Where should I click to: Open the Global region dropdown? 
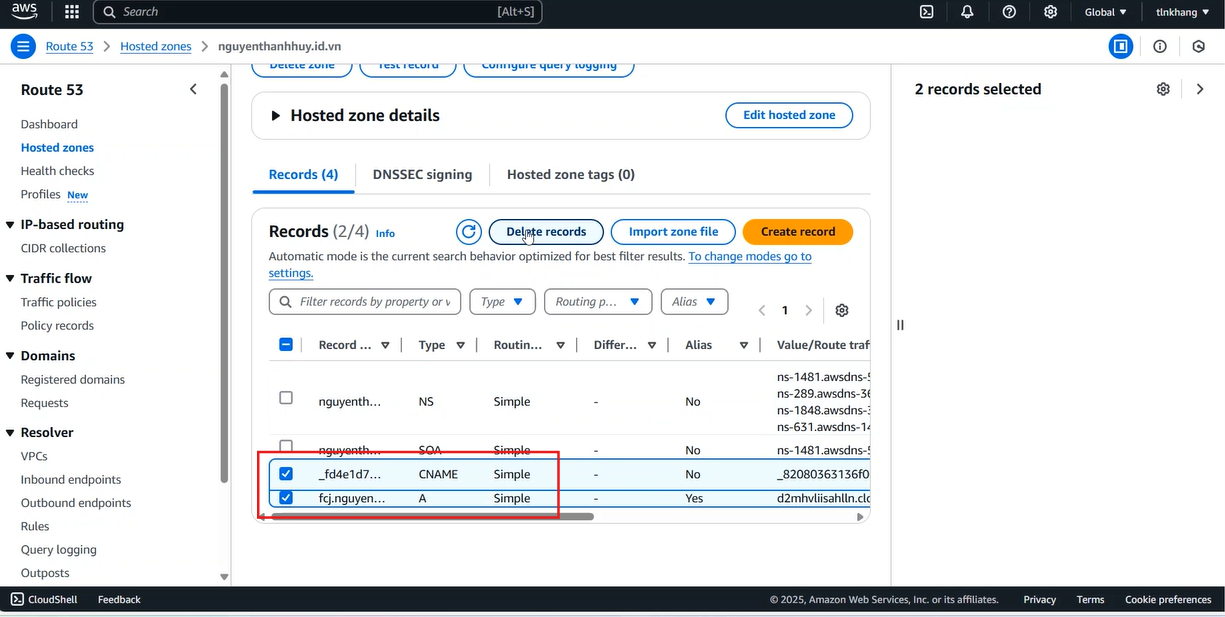[1106, 12]
